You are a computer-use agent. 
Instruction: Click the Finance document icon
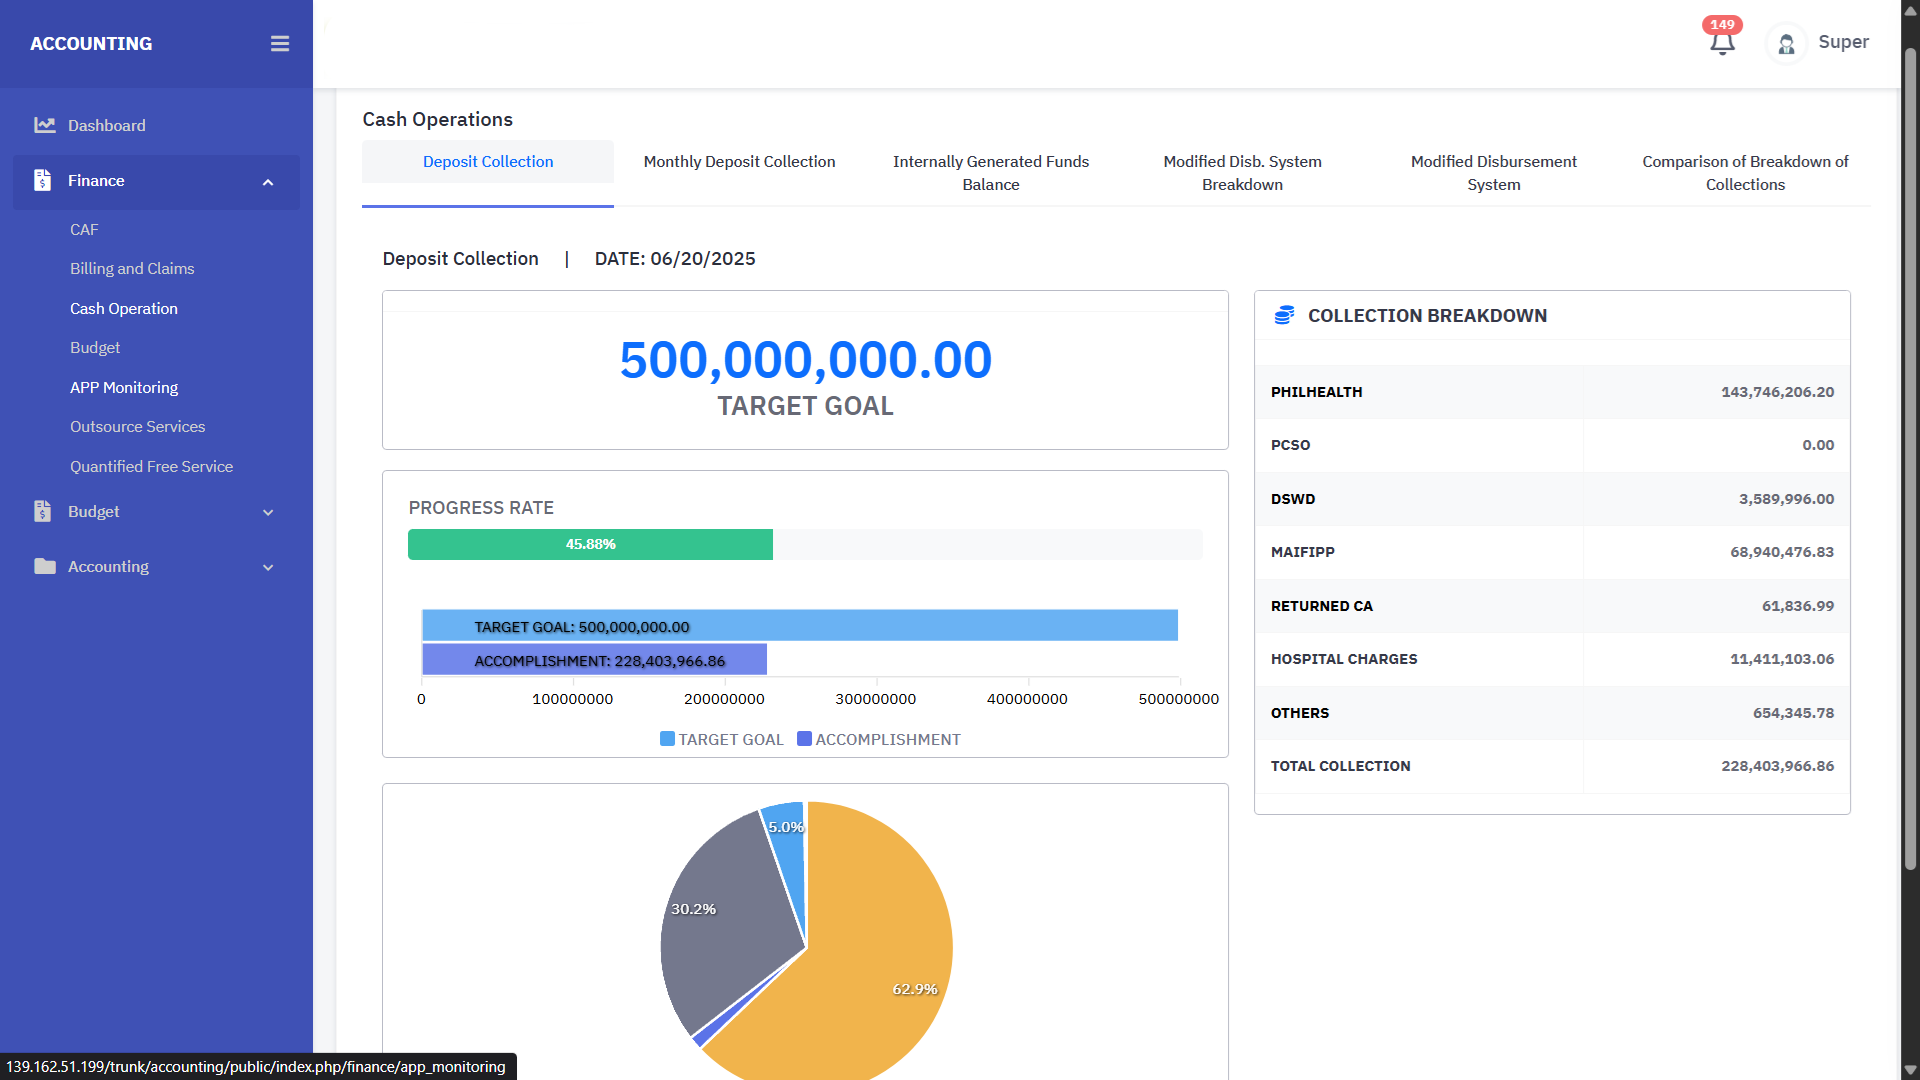[x=42, y=181]
